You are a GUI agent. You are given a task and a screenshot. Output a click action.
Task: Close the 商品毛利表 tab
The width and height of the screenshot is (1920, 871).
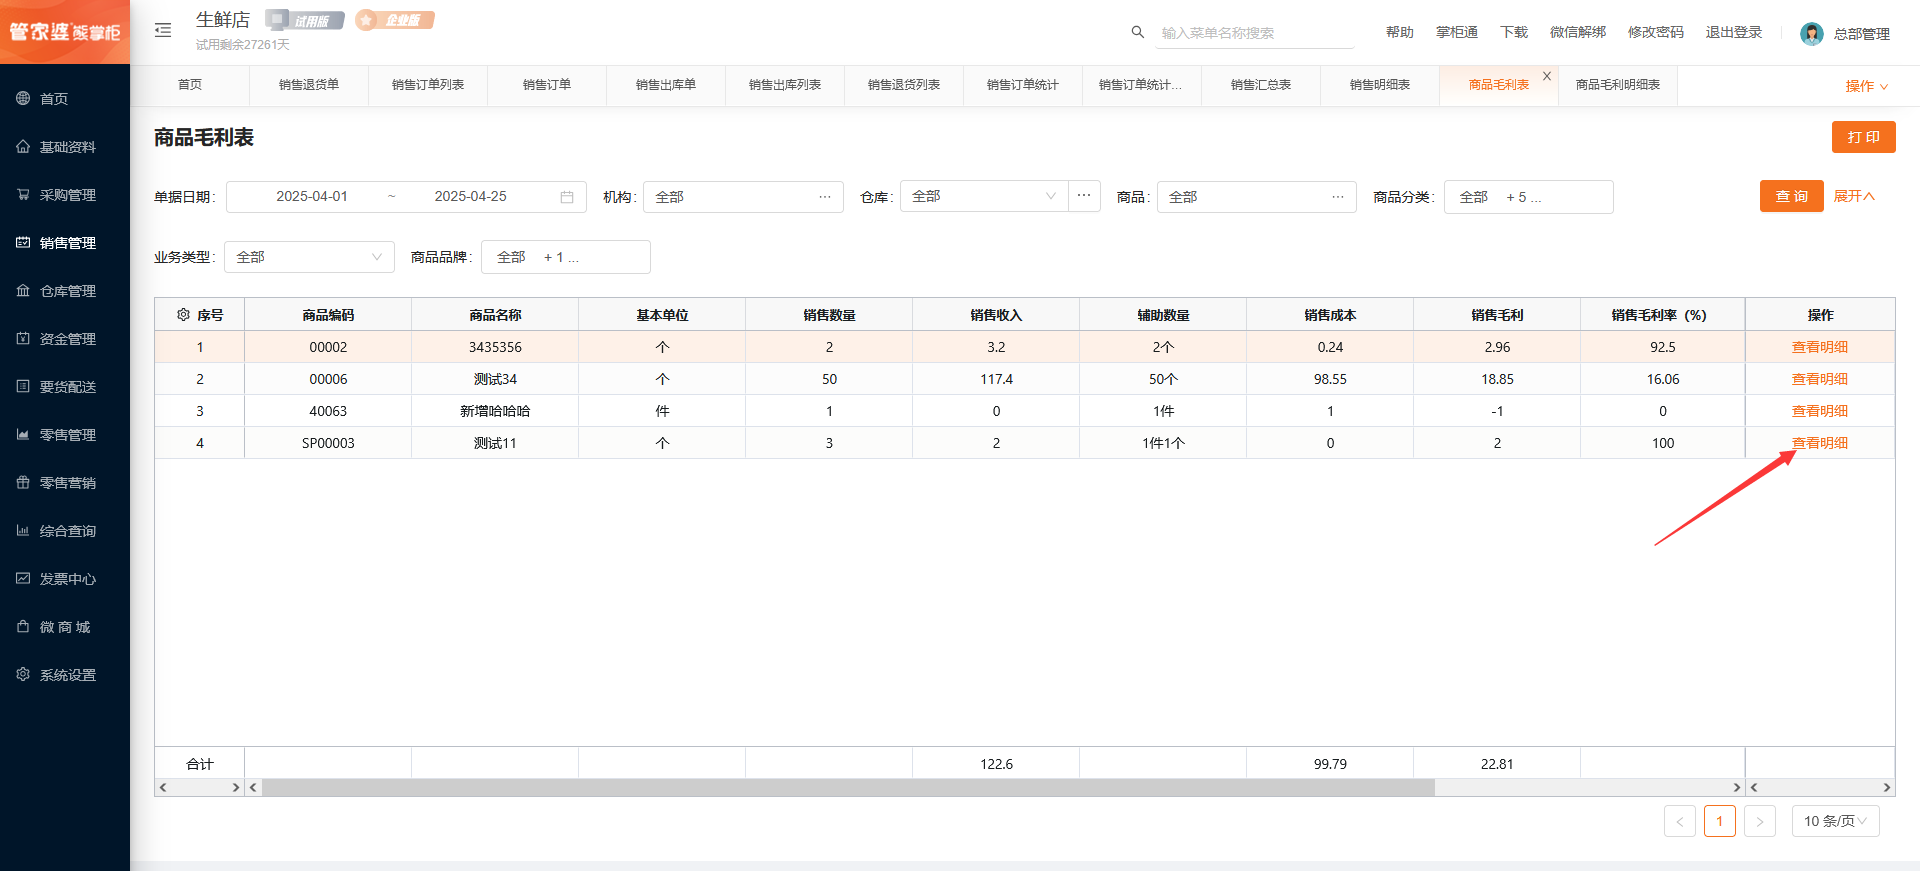pos(1547,76)
